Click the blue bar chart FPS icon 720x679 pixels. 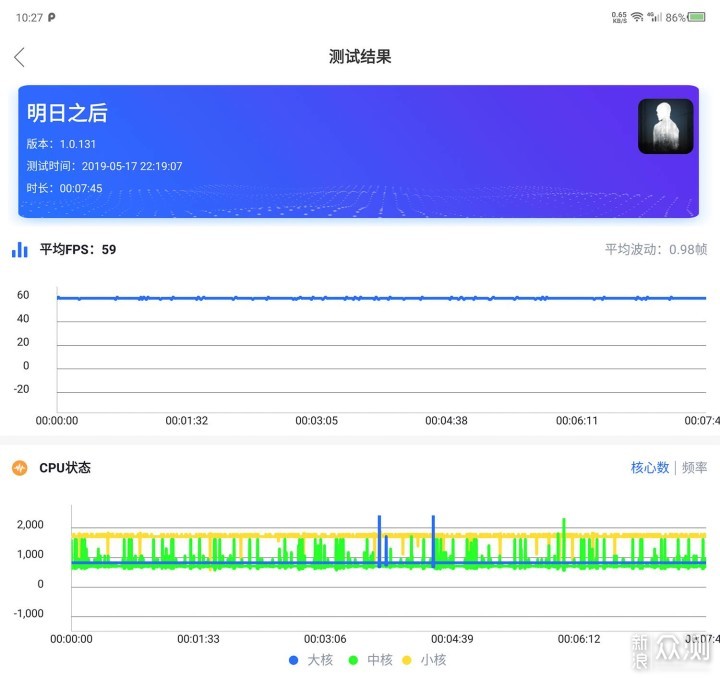click(20, 250)
